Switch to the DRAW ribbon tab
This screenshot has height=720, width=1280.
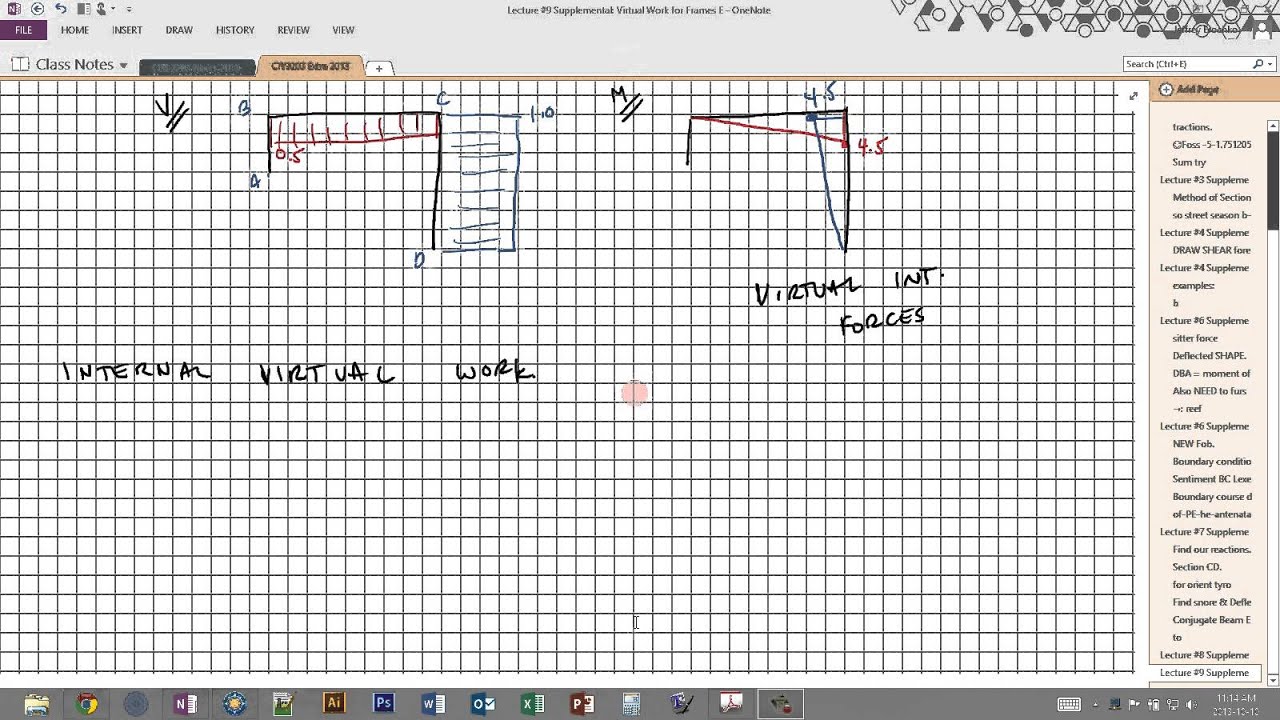(x=179, y=30)
